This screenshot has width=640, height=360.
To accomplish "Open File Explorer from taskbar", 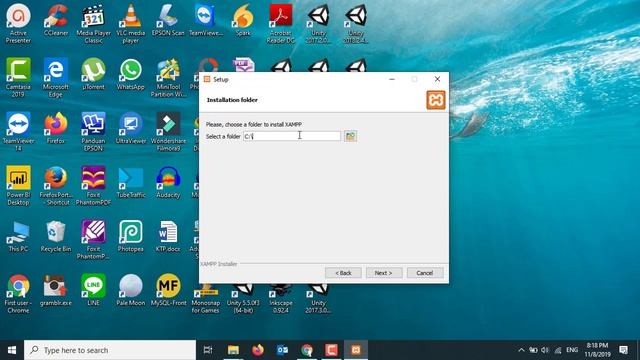I will [233, 350].
